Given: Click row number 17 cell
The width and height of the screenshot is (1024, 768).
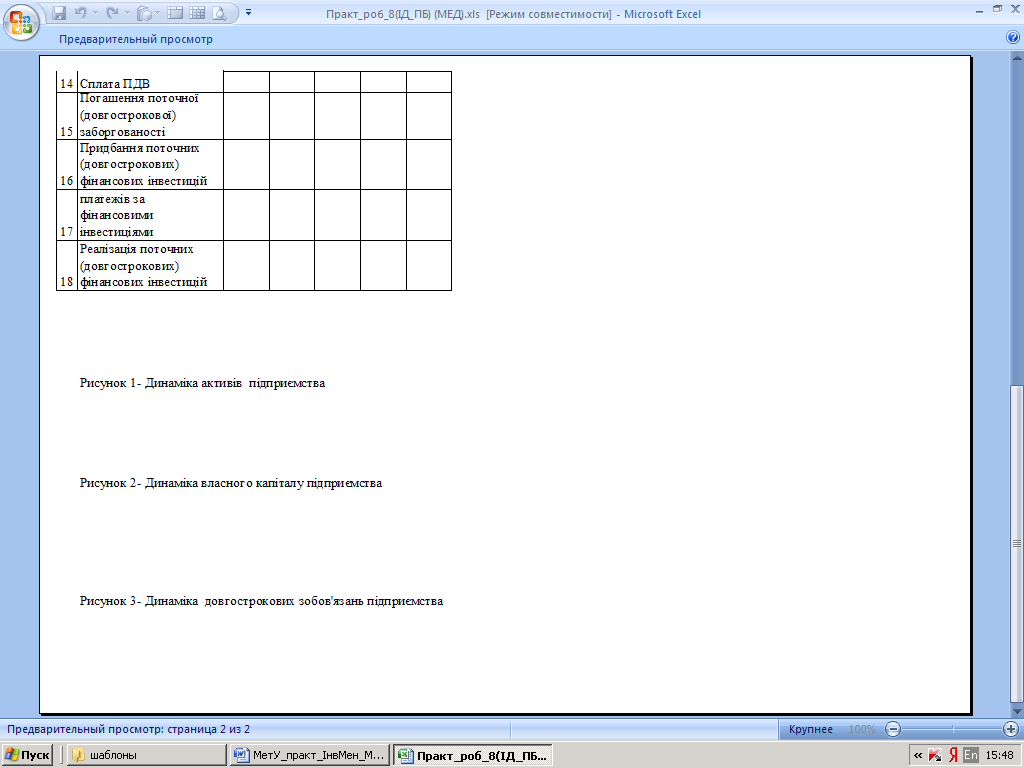Looking at the screenshot, I should click(x=67, y=215).
